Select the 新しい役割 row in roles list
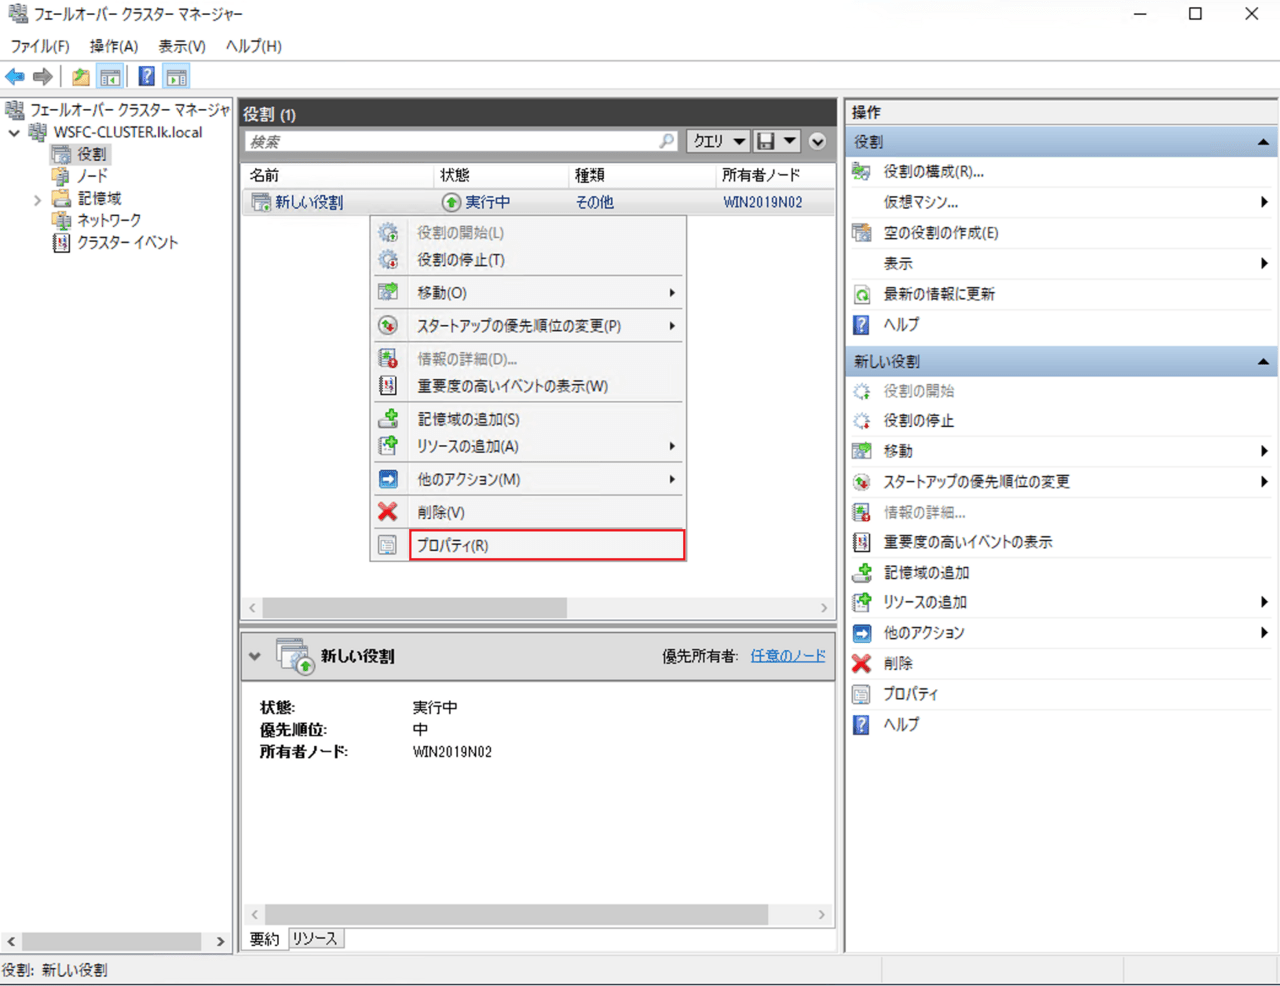Viewport: 1280px width, 986px height. [x=538, y=202]
